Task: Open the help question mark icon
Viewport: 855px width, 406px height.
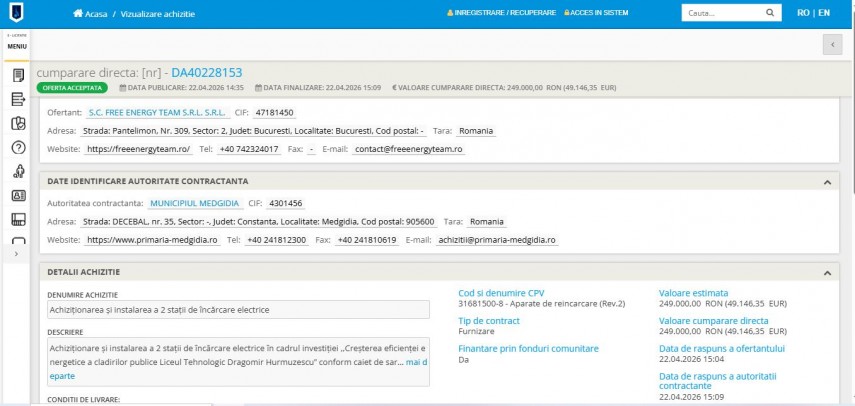Action: coord(17,147)
